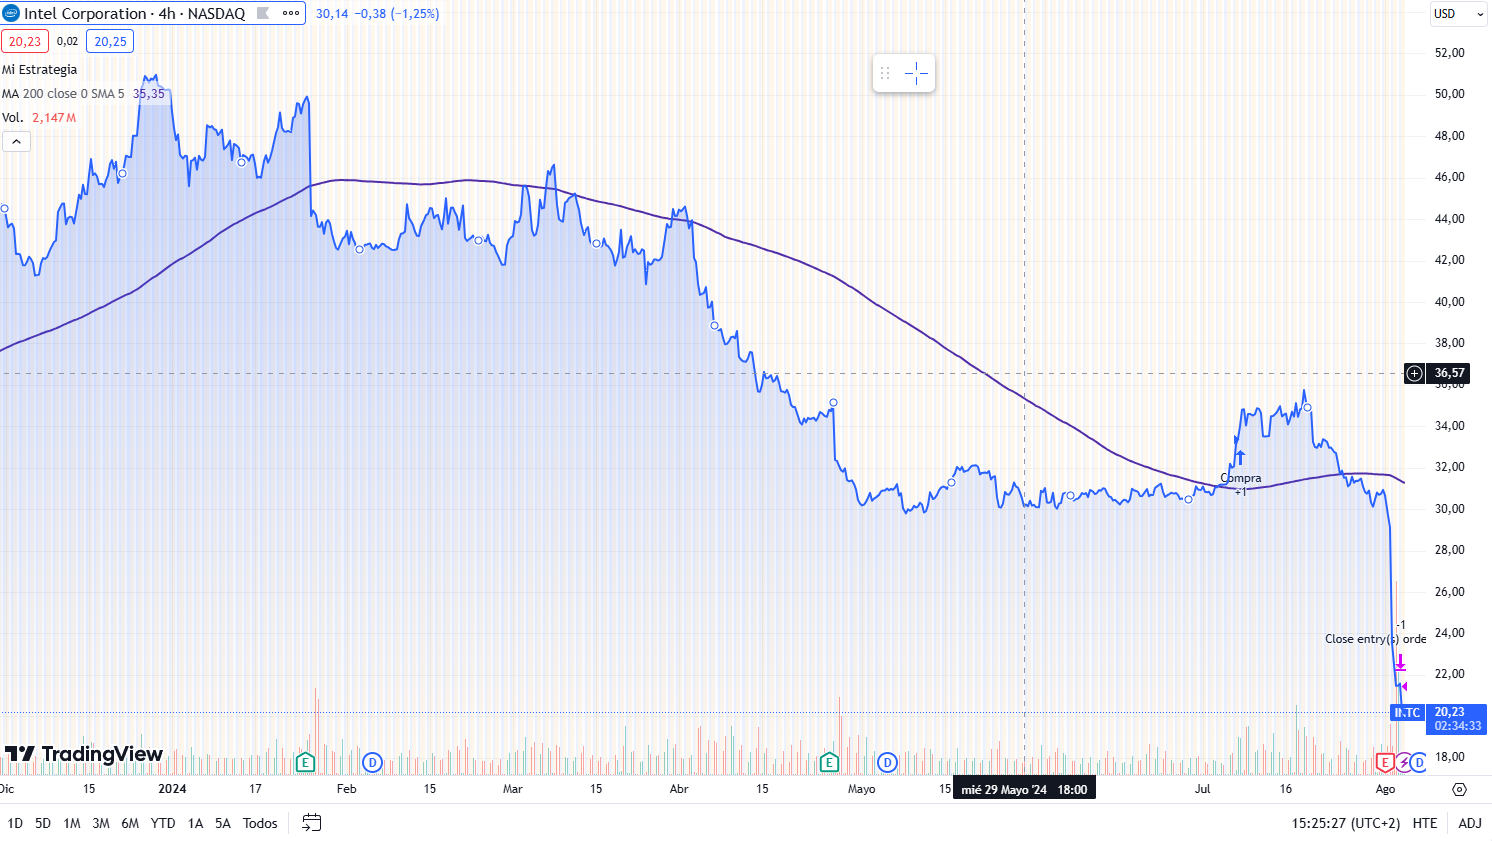
Task: Select the Todos date range
Action: click(260, 823)
